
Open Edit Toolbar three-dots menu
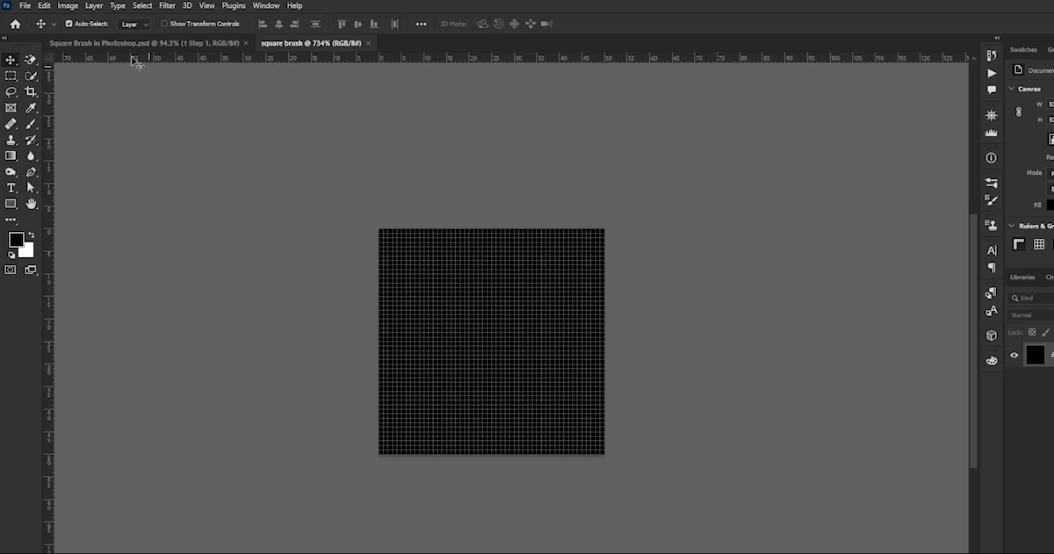pos(11,220)
